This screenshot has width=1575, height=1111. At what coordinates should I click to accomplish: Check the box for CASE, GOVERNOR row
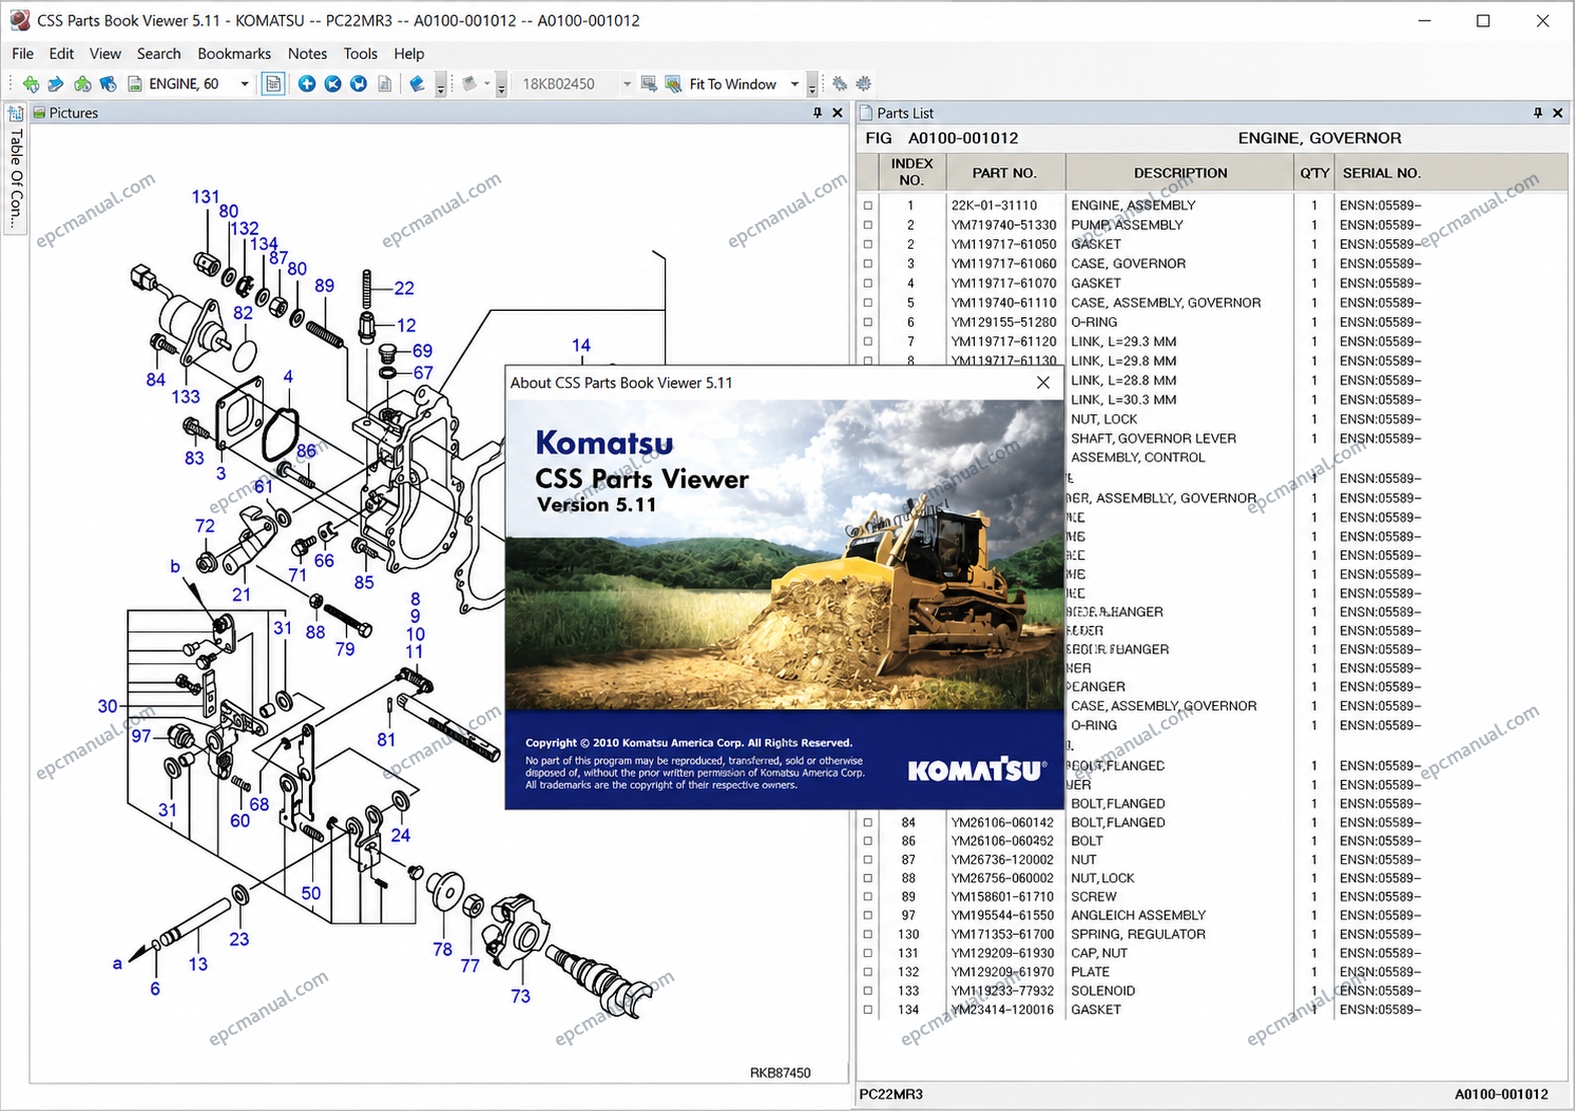[x=868, y=264]
